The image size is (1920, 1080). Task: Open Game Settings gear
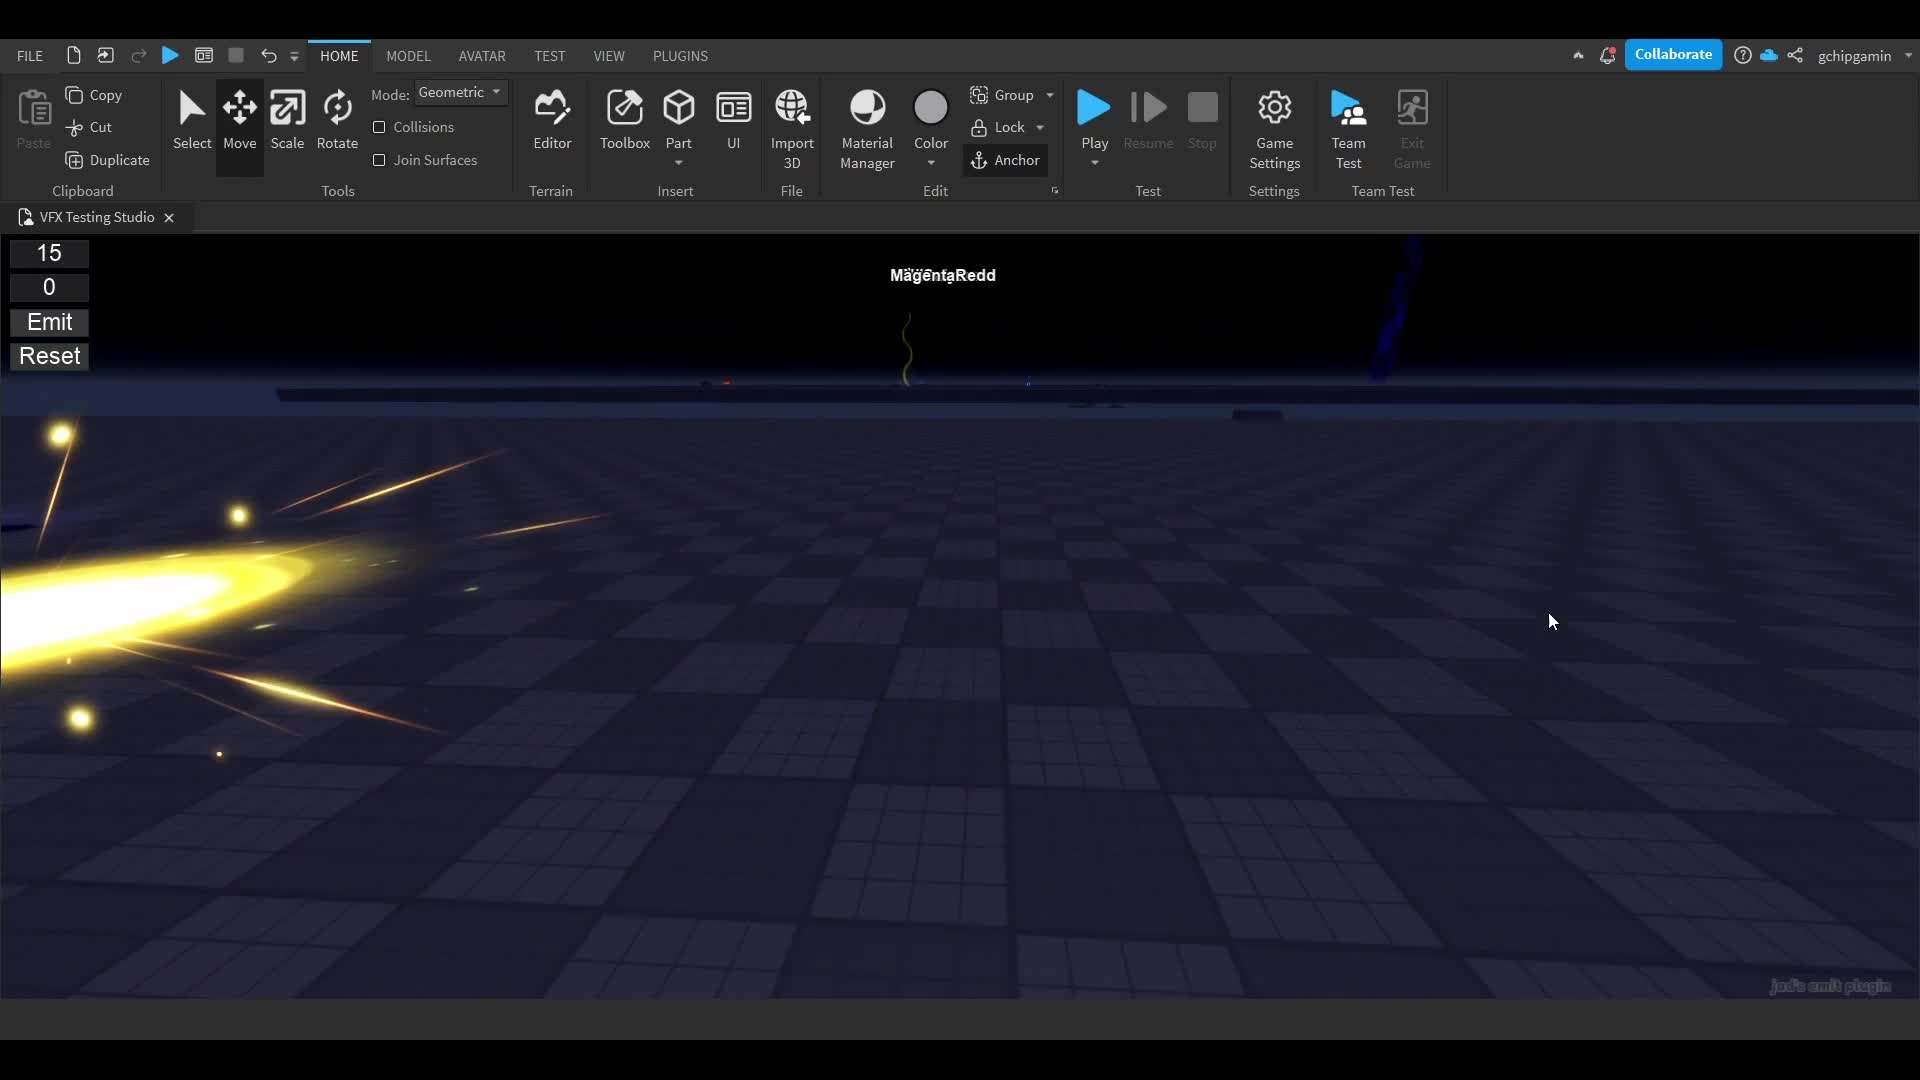[x=1274, y=108]
